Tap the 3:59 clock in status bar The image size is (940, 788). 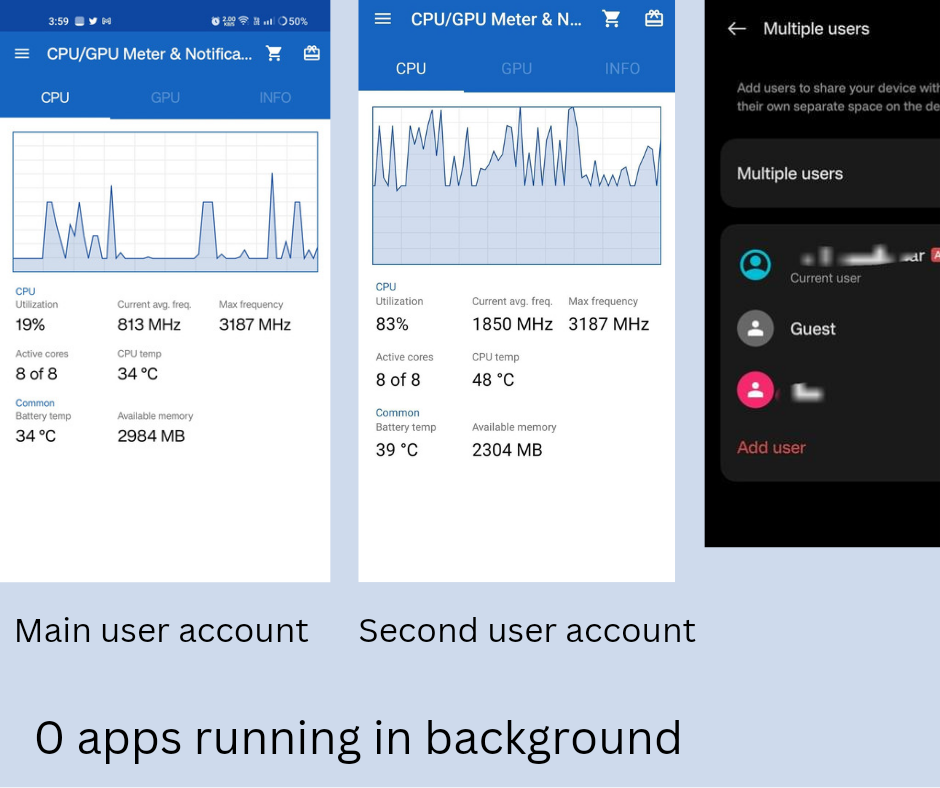(58, 22)
